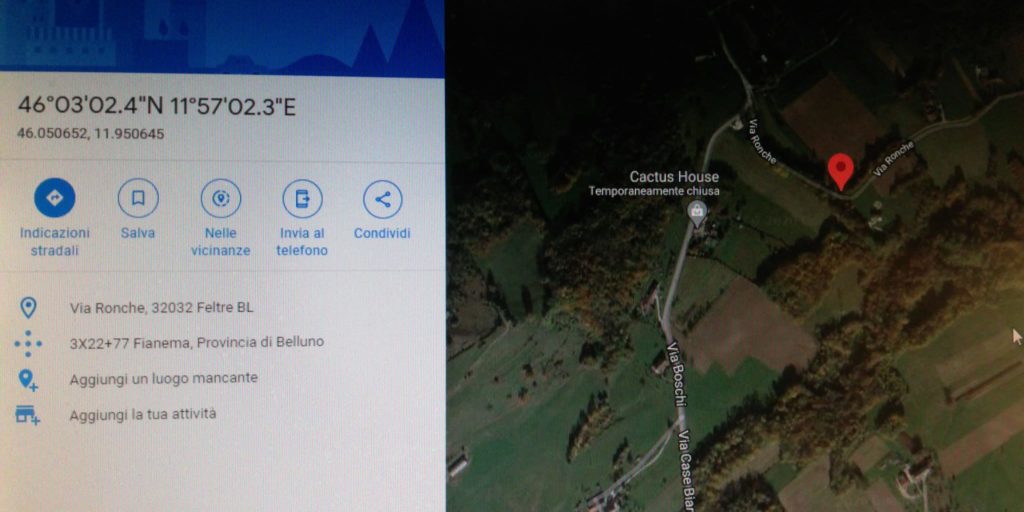Open Aggiungi la tua attività
Screen dimensions: 1024x512
(143, 414)
